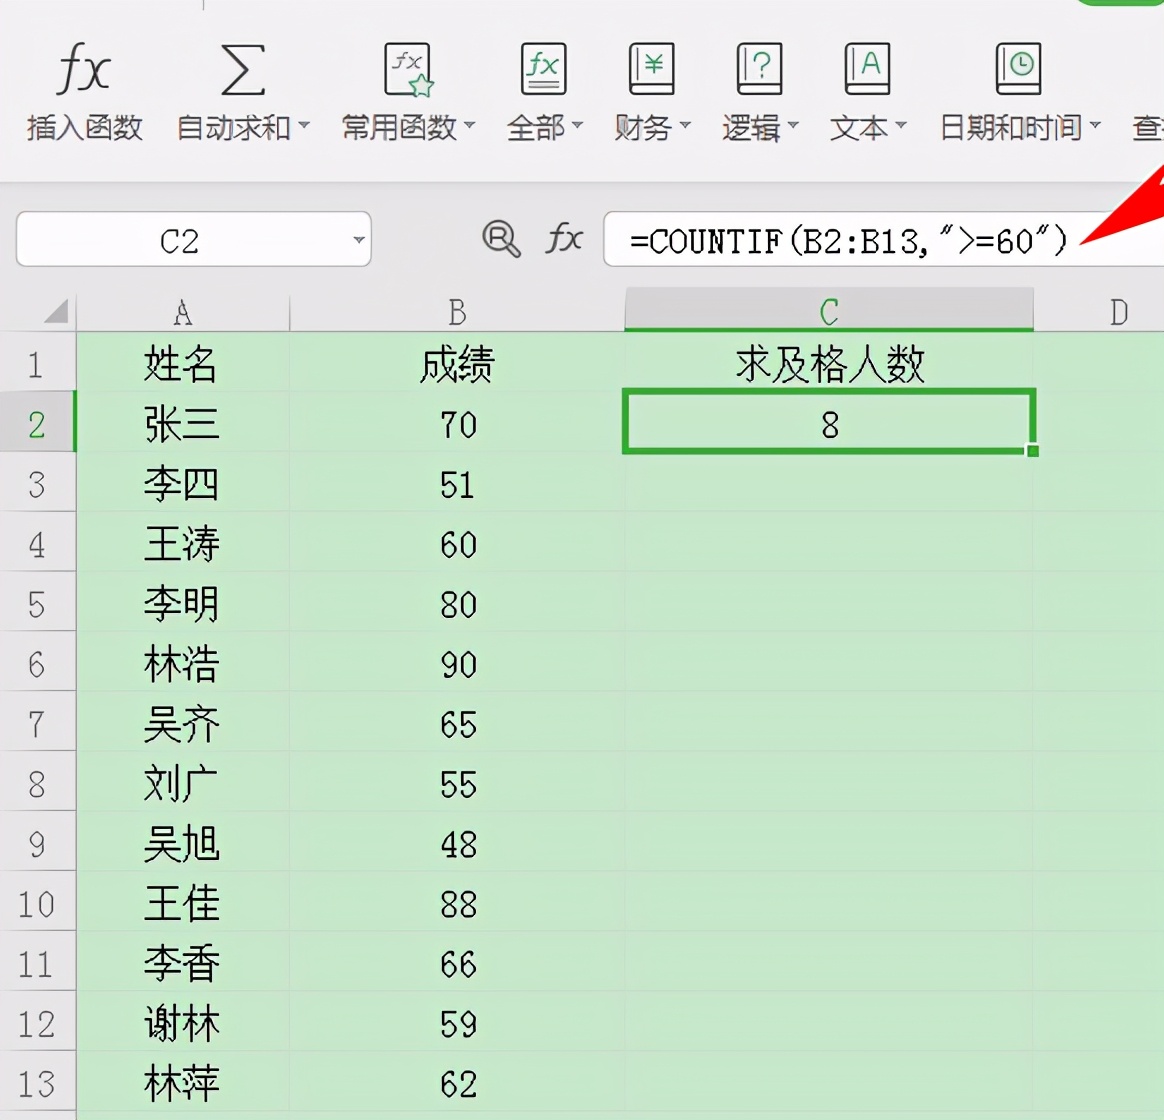
Task: Select score cell with value 59
Action: pyautogui.click(x=457, y=1023)
